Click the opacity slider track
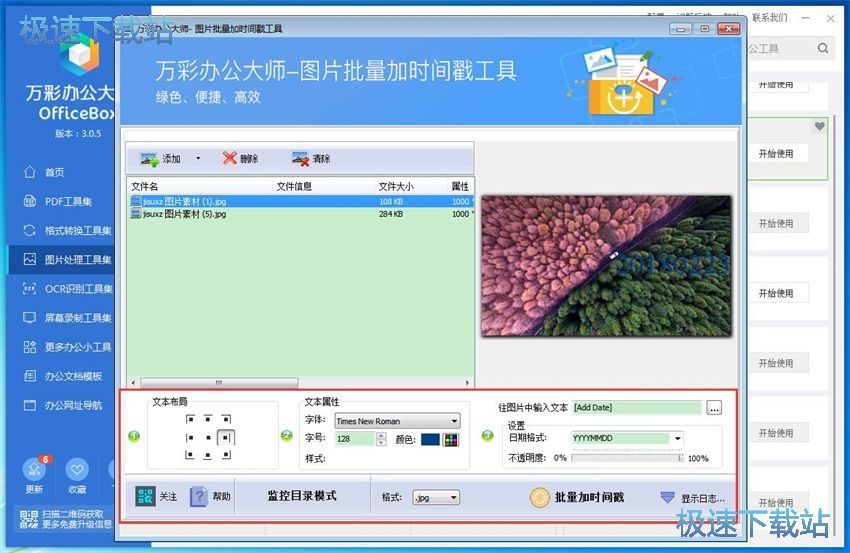850x553 pixels. click(627, 458)
